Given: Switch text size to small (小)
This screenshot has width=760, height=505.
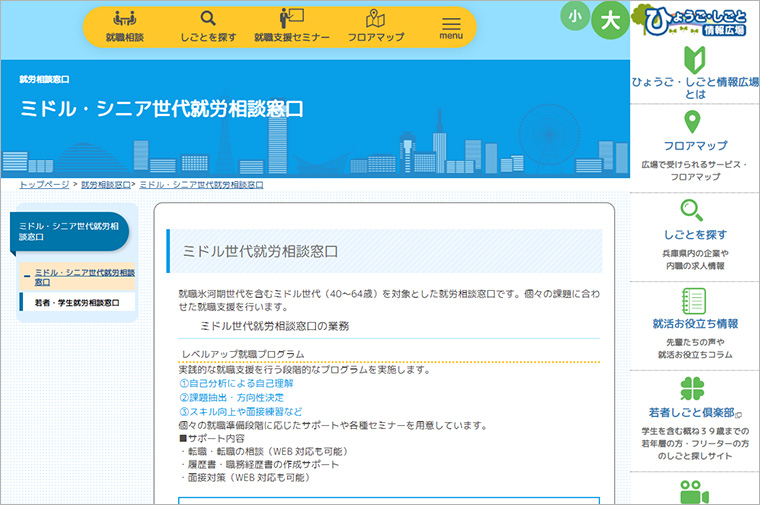Looking at the screenshot, I should pyautogui.click(x=575, y=16).
